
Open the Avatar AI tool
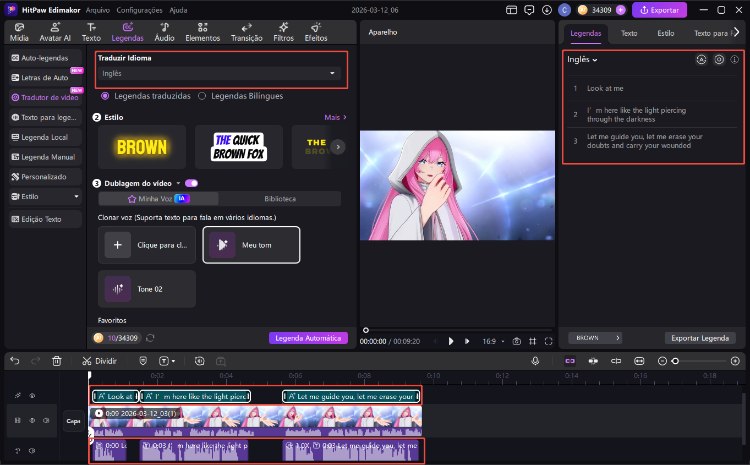[55, 32]
